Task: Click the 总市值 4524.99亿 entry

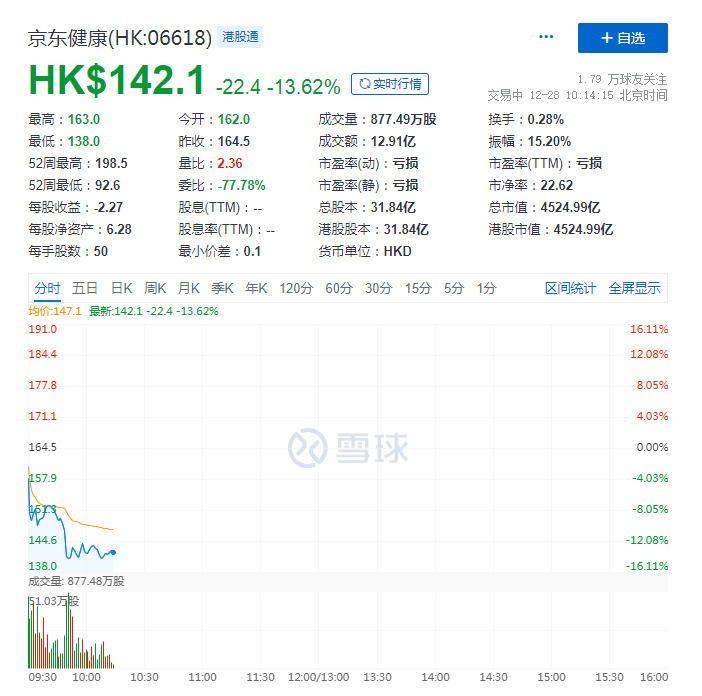Action: [544, 207]
